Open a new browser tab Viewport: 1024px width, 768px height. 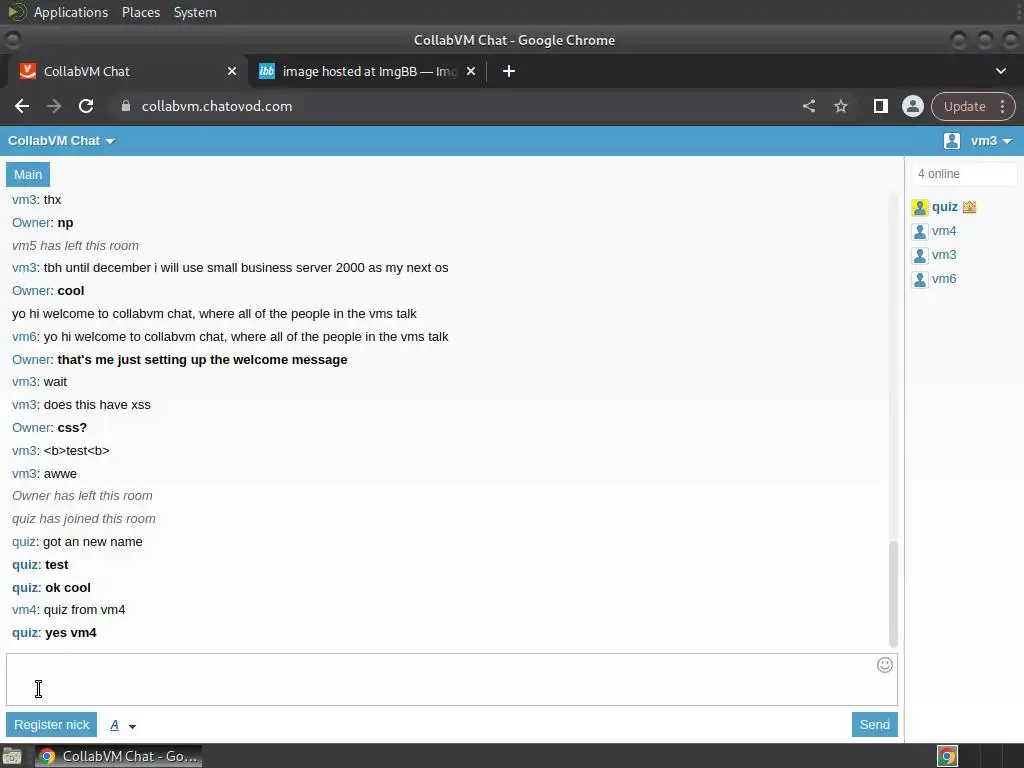pyautogui.click(x=509, y=71)
